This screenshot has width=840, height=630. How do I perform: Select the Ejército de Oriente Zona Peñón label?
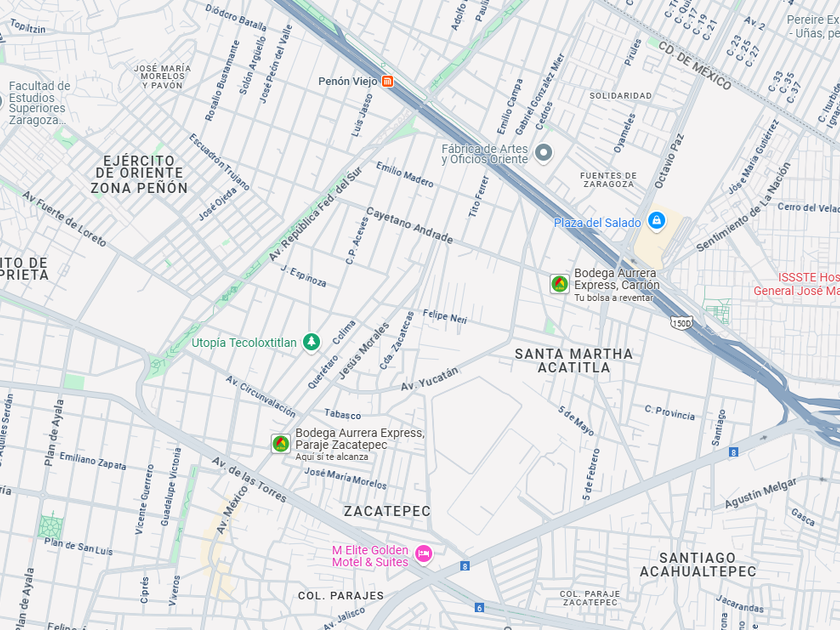pos(139,175)
